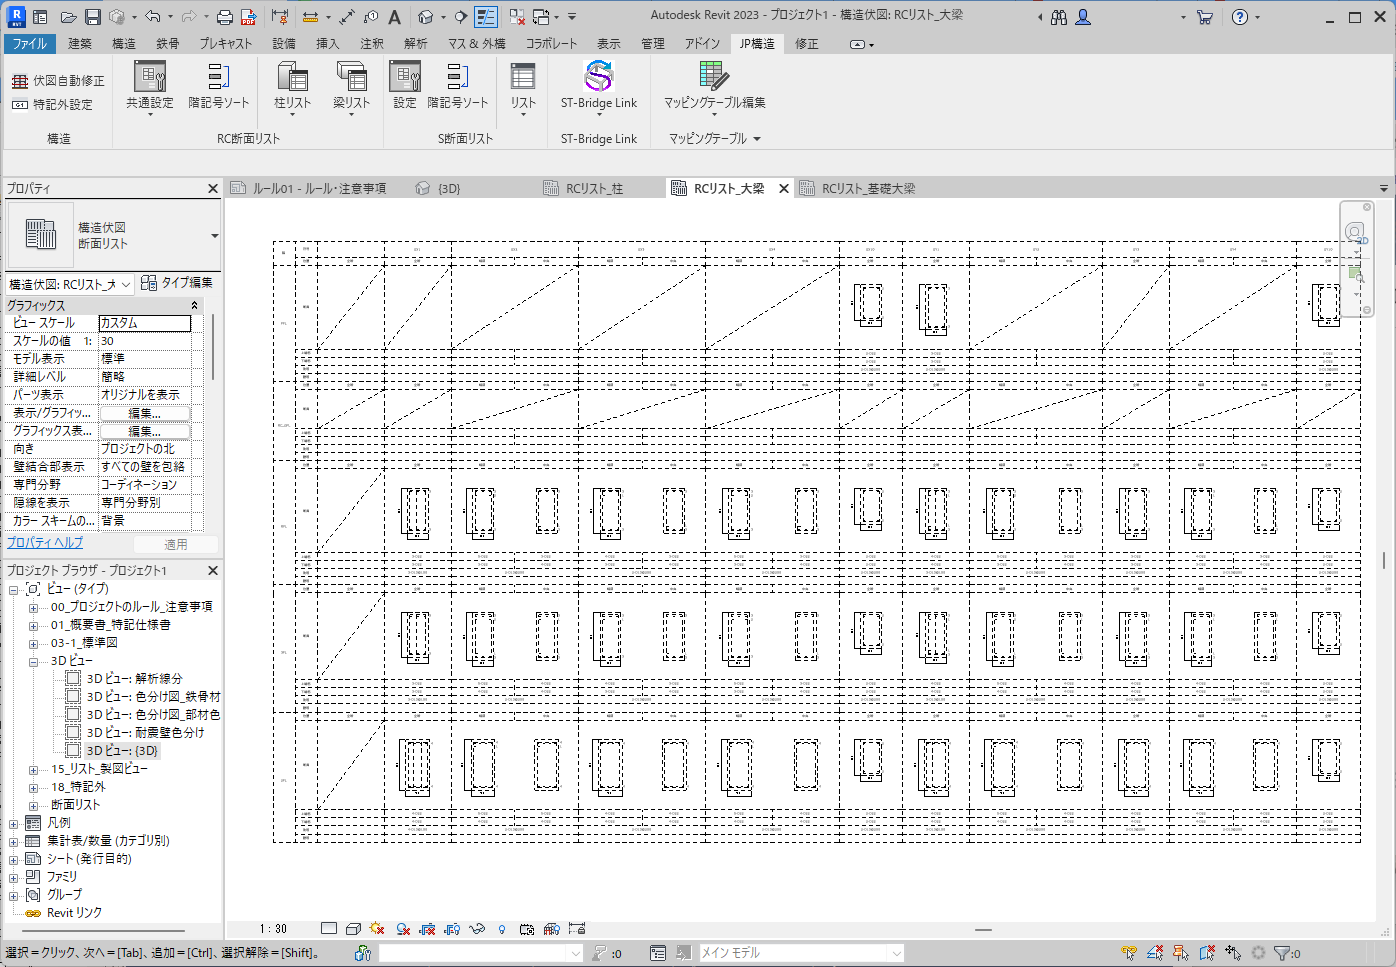Expand the 断面リスト node in project browser

pos(33,804)
